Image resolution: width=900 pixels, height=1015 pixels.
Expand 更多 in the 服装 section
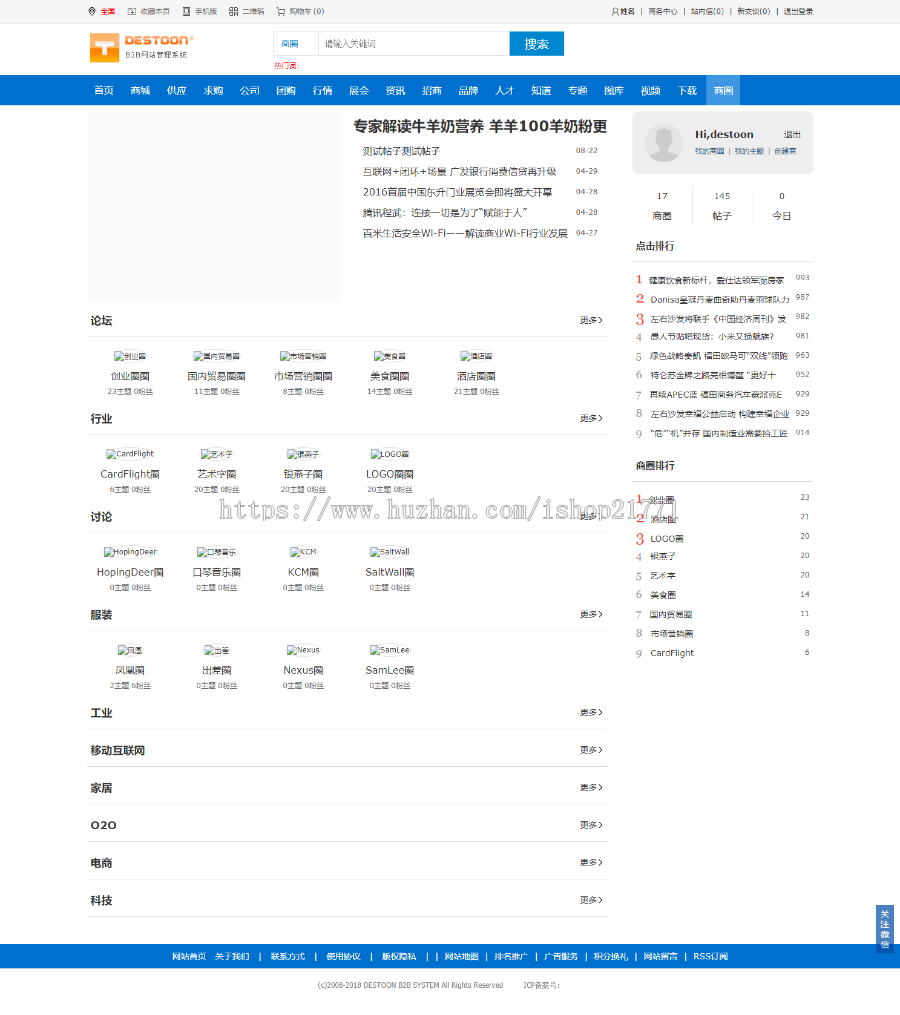point(591,614)
